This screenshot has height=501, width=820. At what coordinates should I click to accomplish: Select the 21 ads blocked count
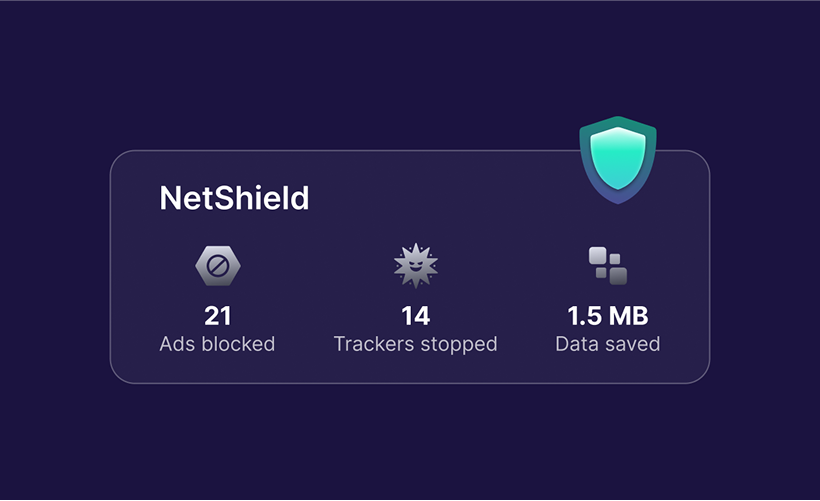[x=217, y=317]
